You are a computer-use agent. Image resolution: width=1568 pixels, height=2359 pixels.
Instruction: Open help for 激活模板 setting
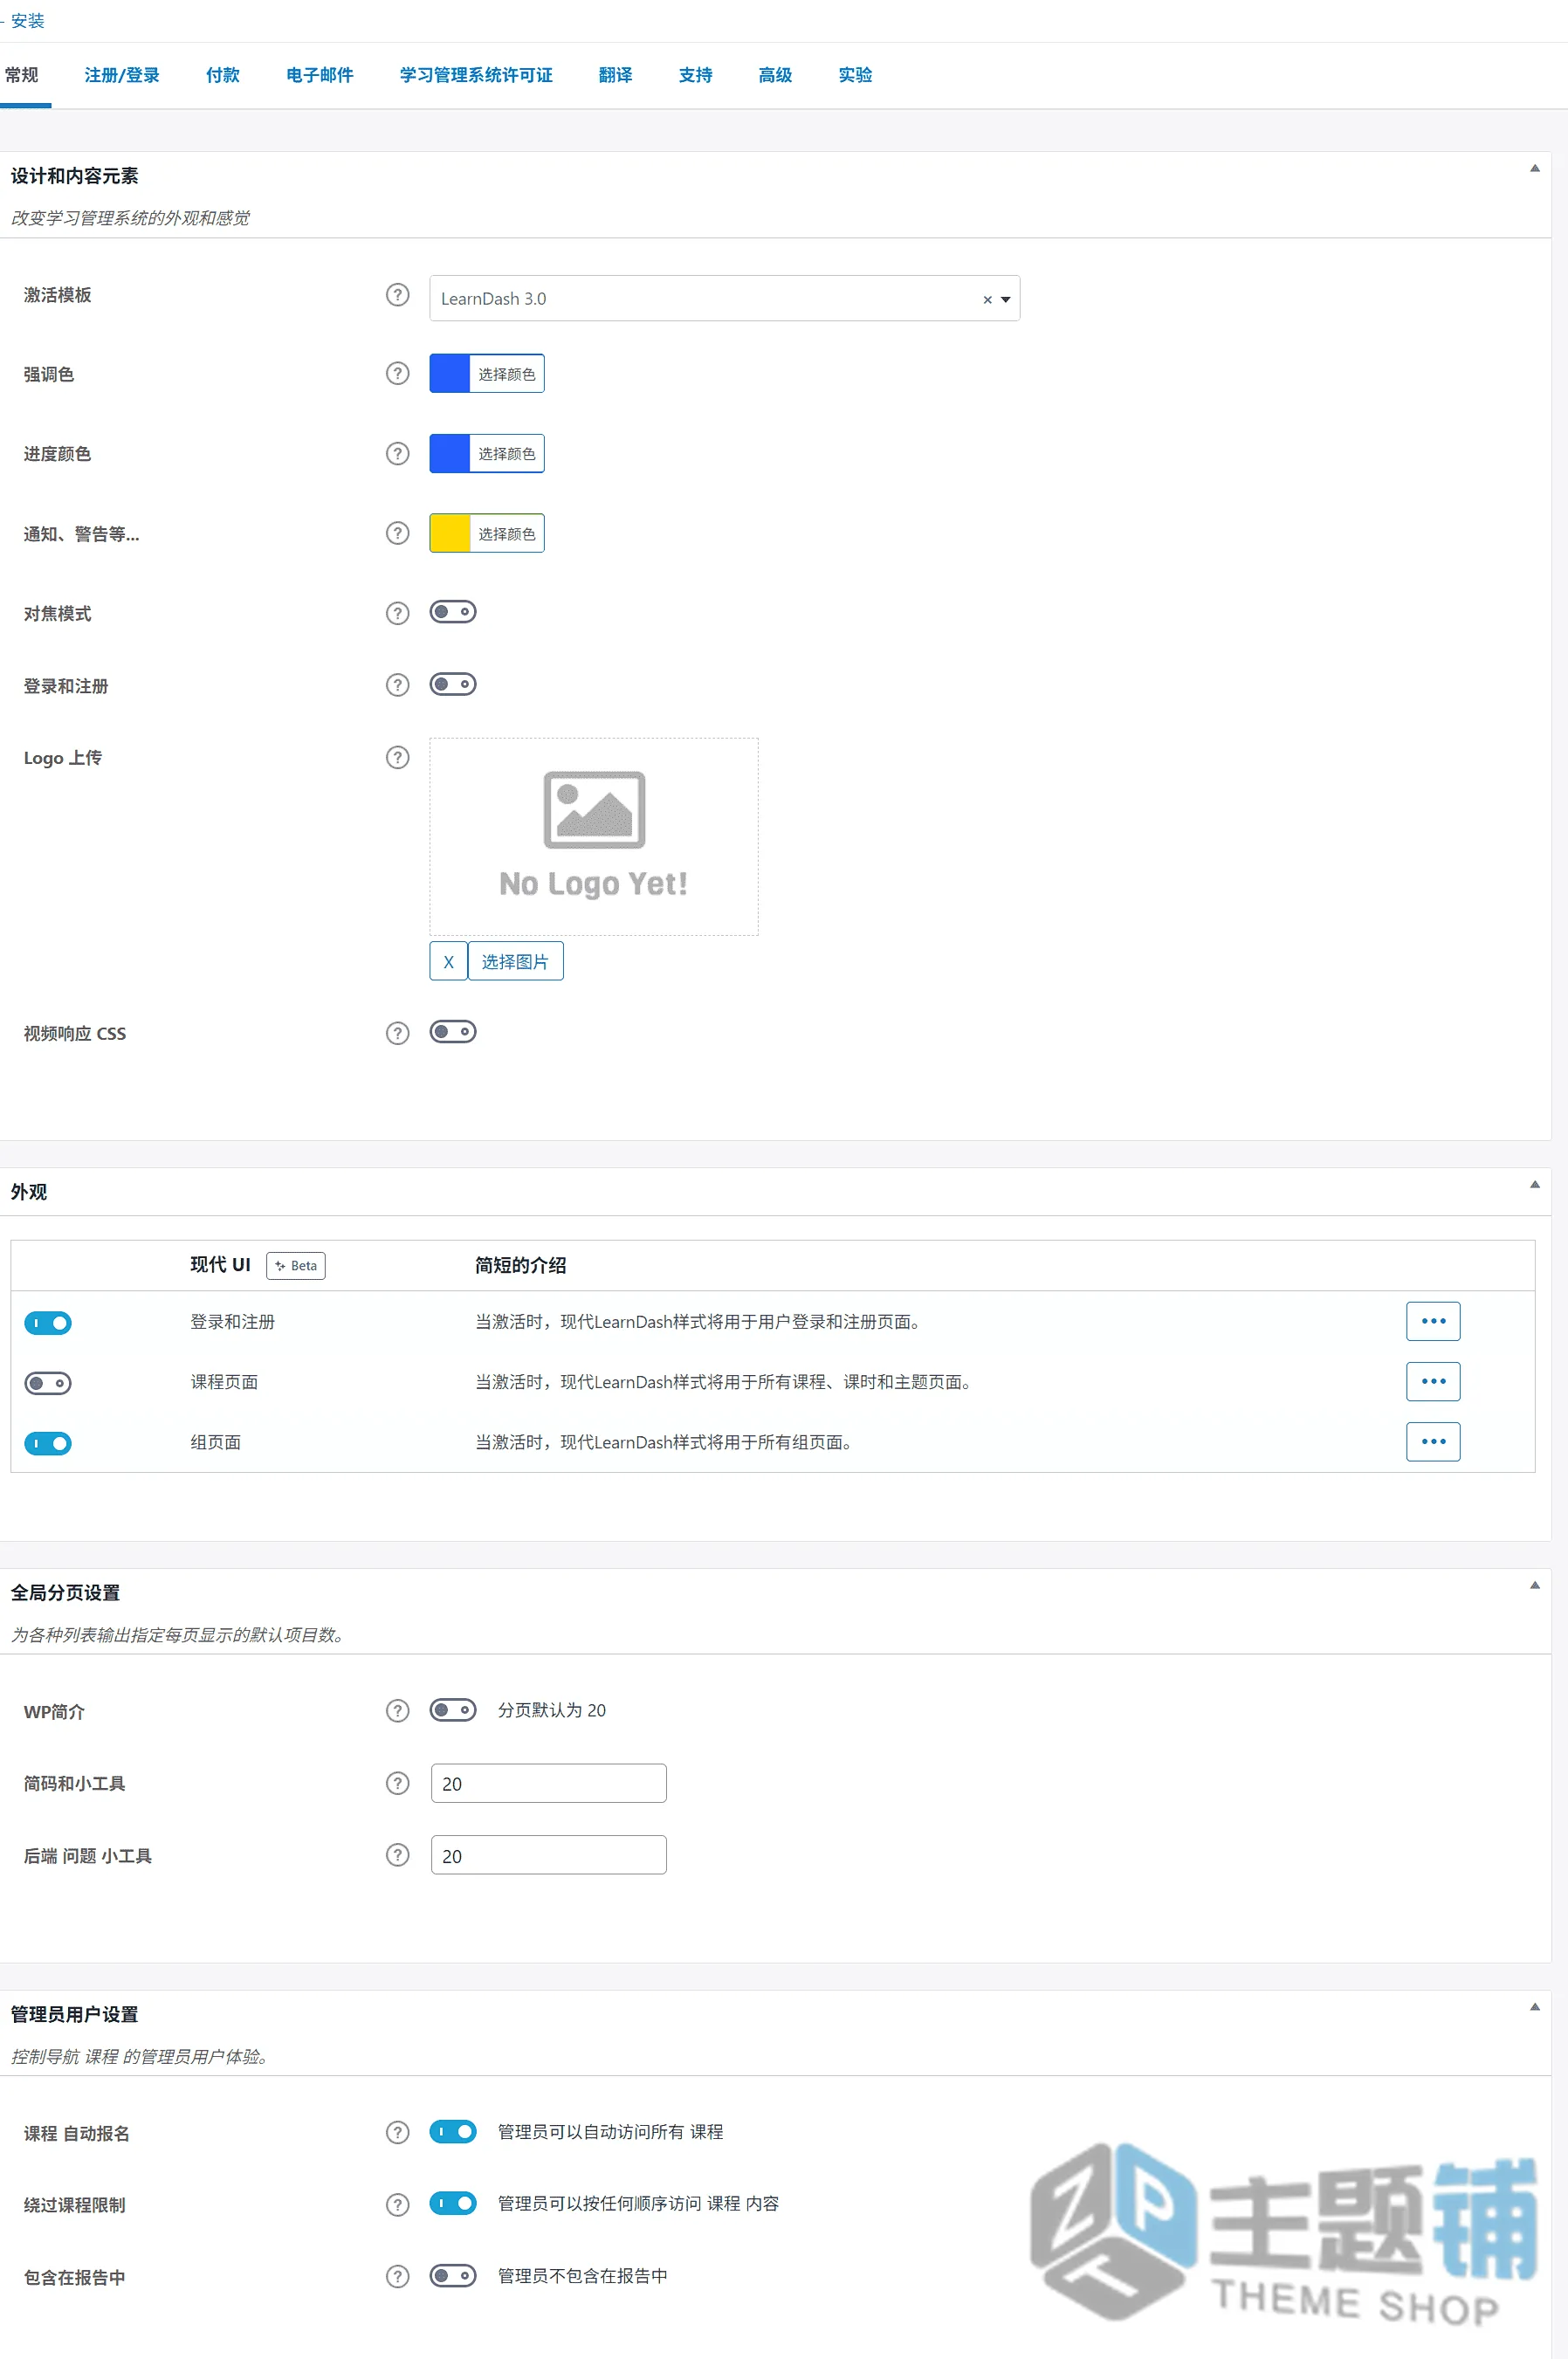tap(397, 295)
